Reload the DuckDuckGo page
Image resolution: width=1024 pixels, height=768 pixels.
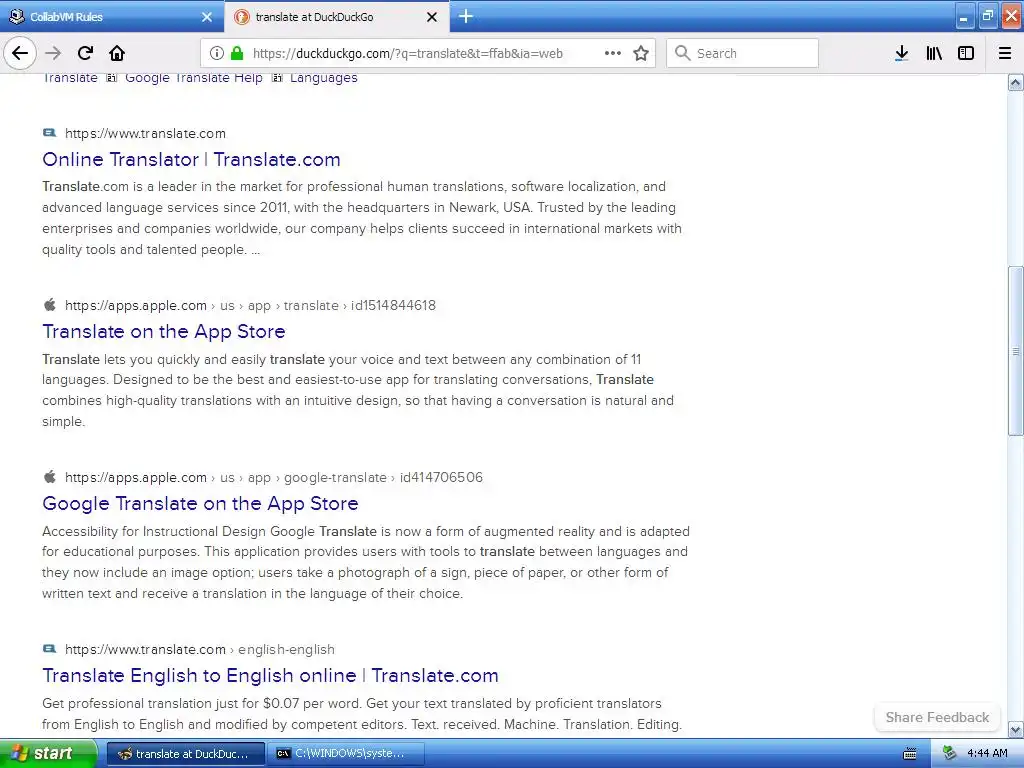pos(85,53)
